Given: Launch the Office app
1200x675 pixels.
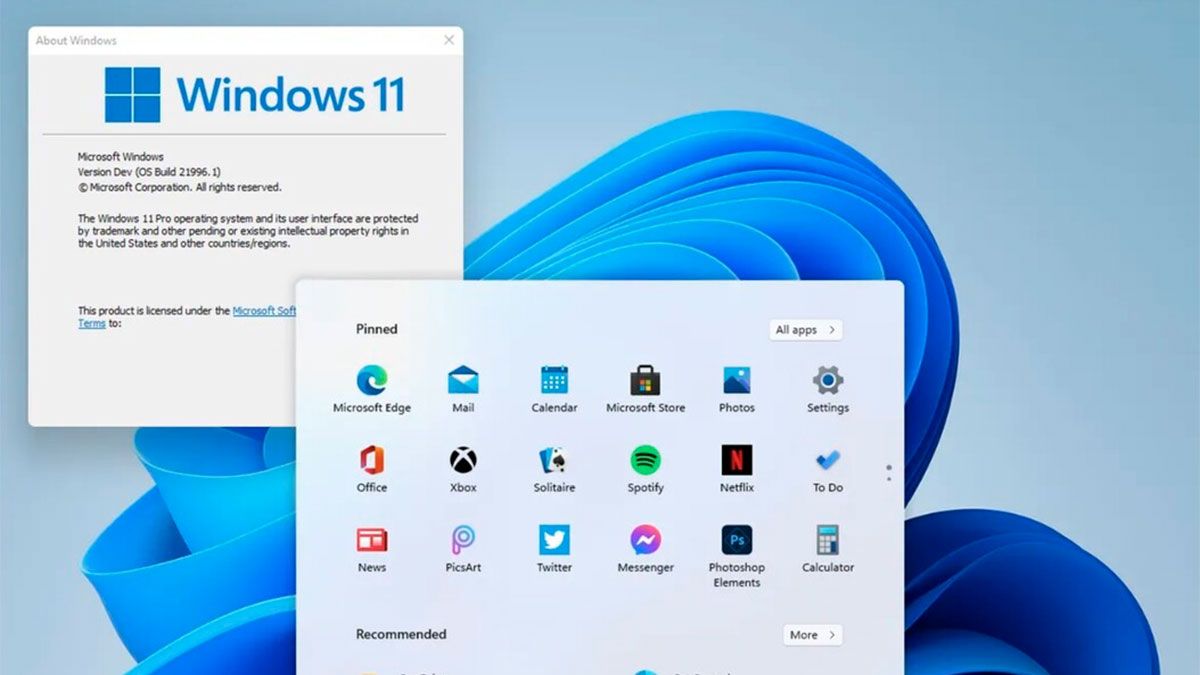Looking at the screenshot, I should 370,461.
